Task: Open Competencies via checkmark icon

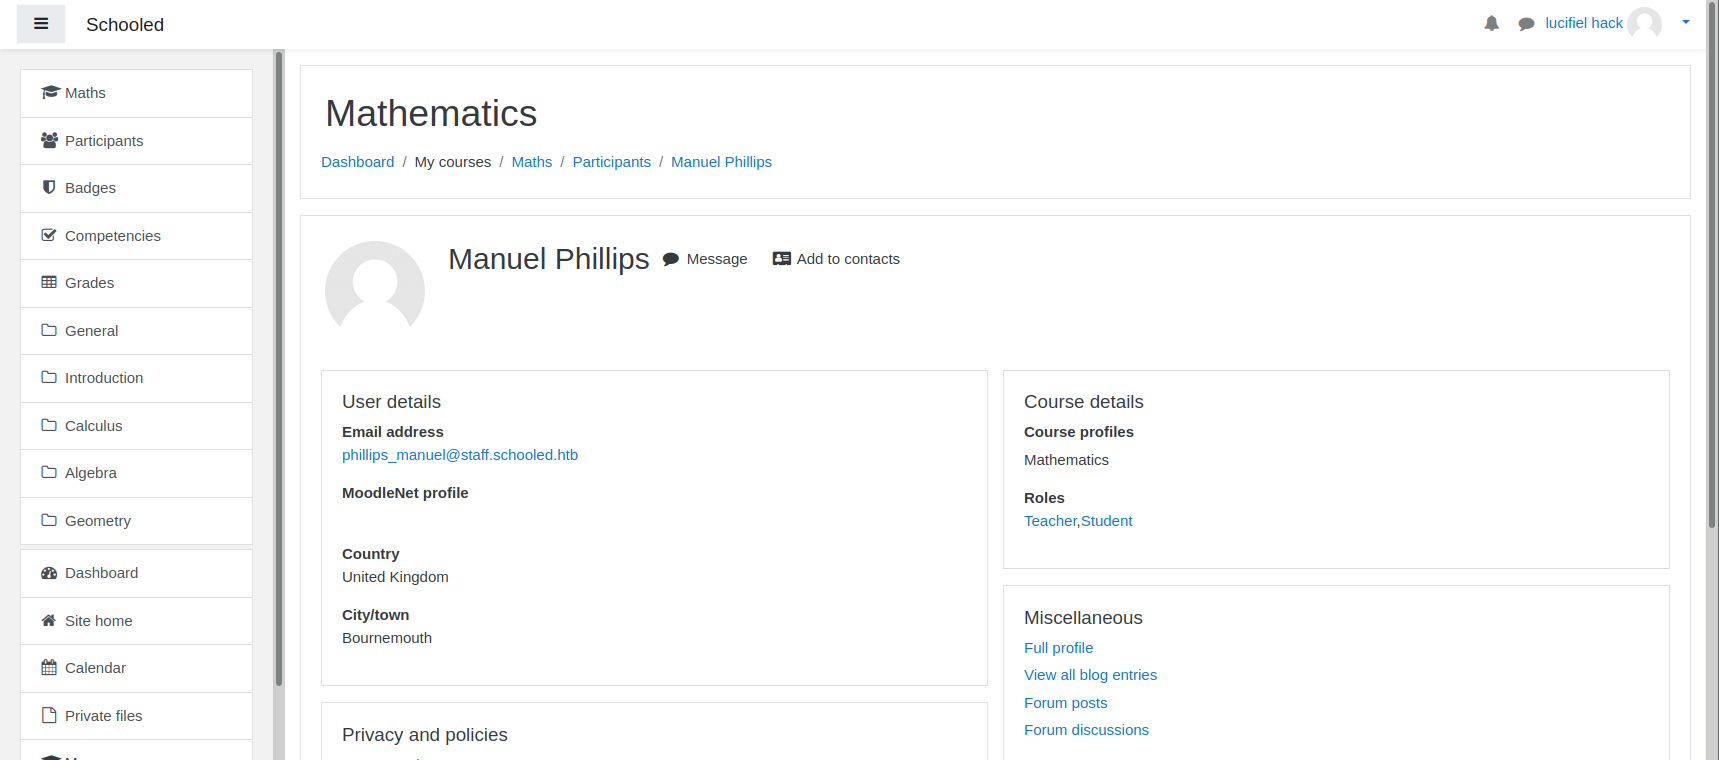Action: [x=49, y=235]
